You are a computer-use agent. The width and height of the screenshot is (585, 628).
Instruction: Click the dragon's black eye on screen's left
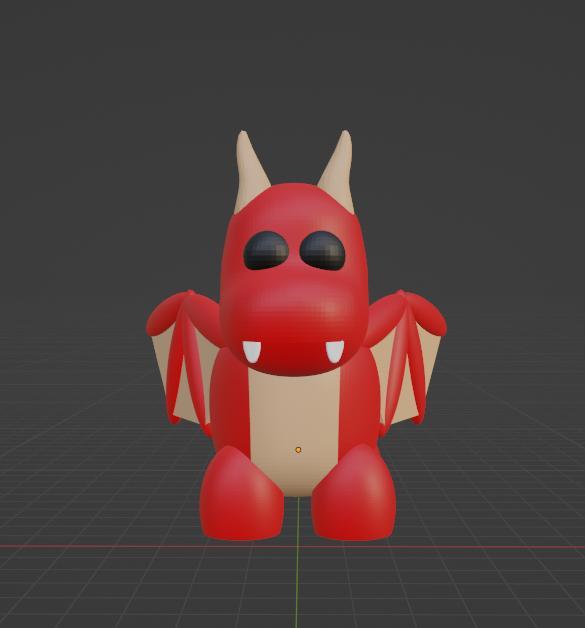(266, 251)
